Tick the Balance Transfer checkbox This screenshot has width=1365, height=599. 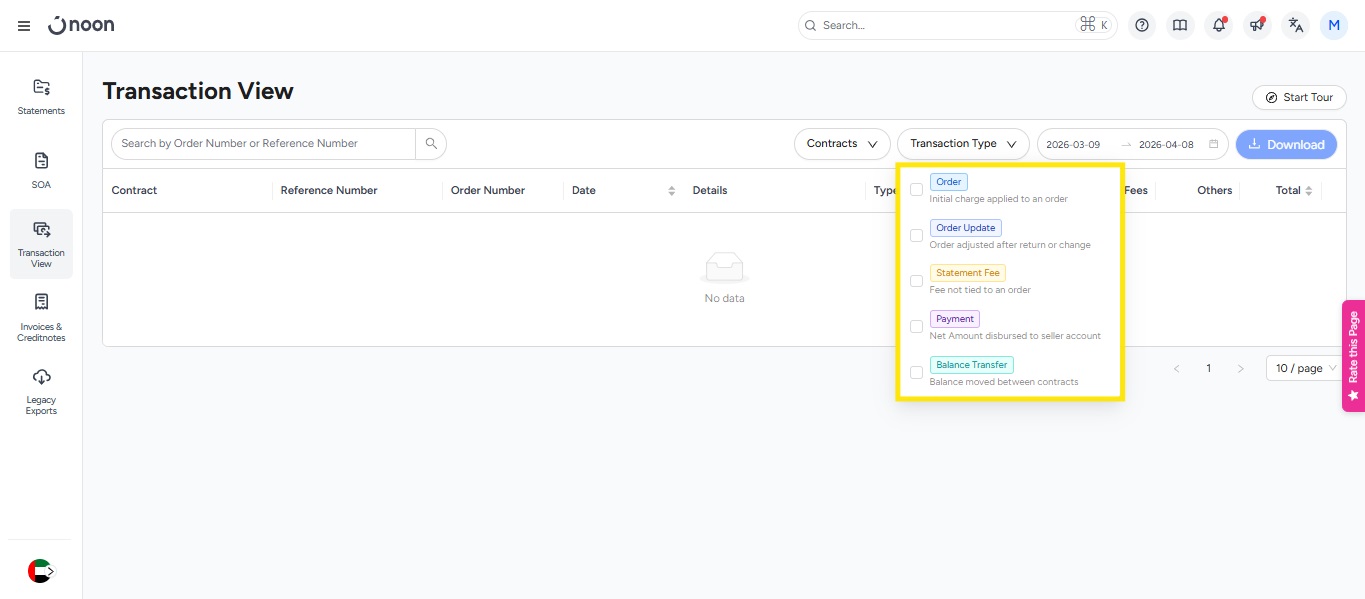click(916, 372)
